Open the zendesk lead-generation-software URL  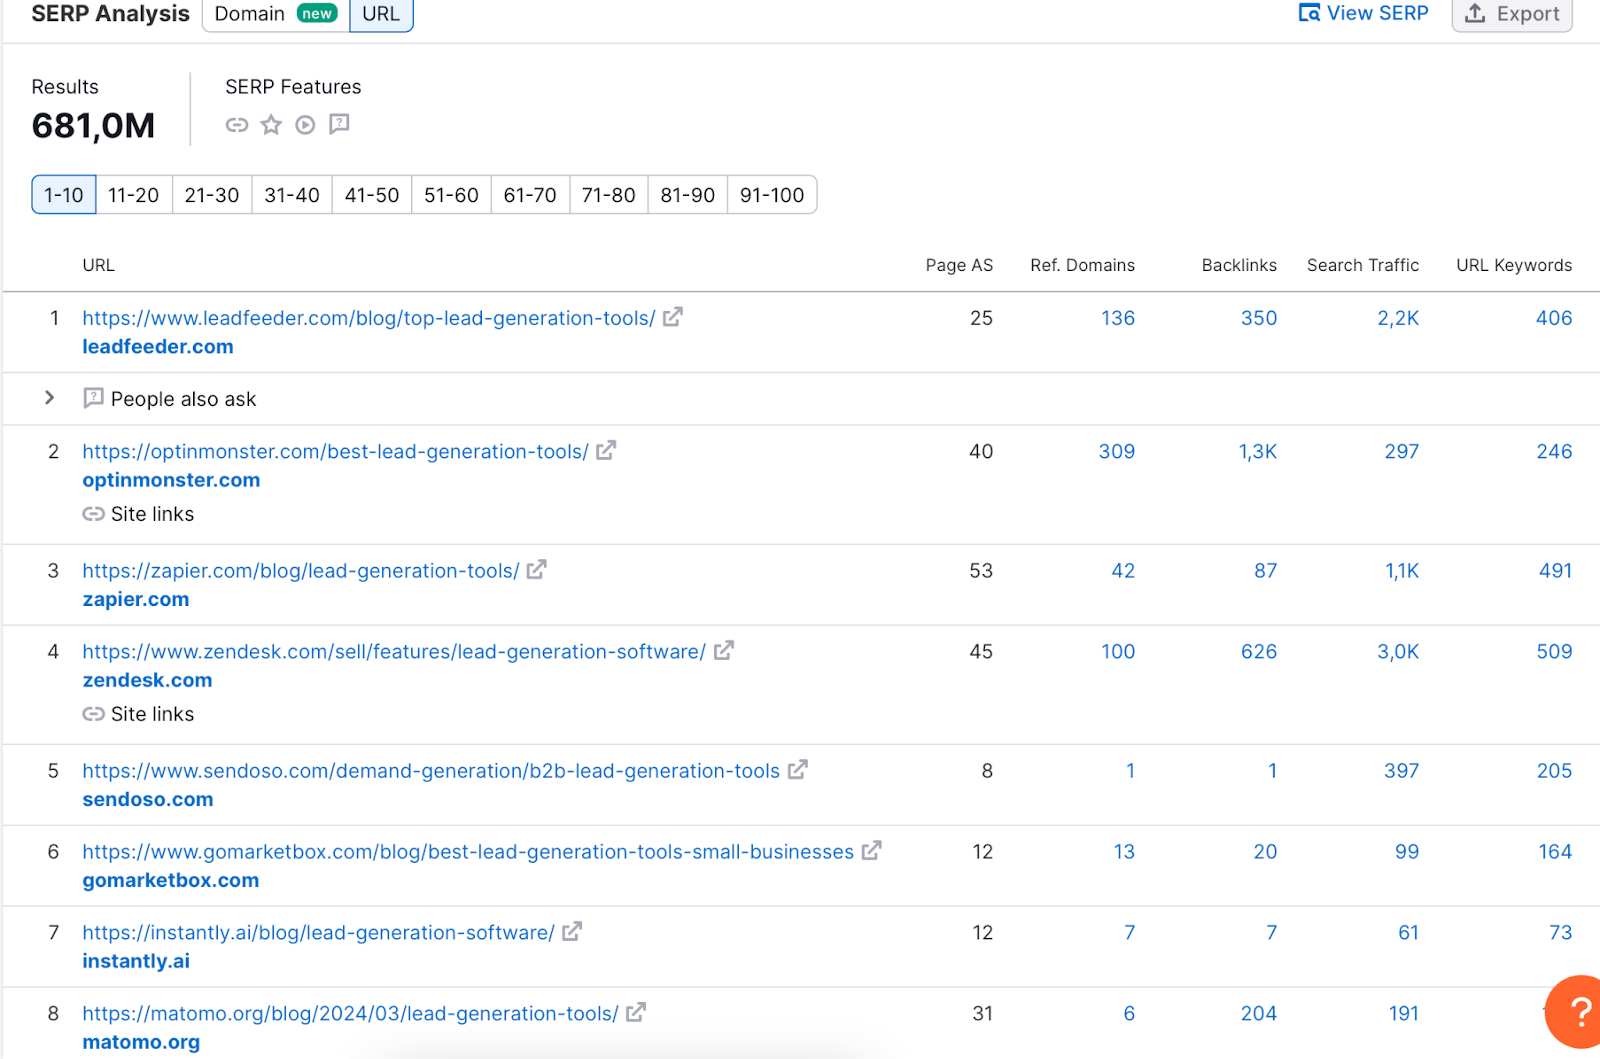coord(394,652)
